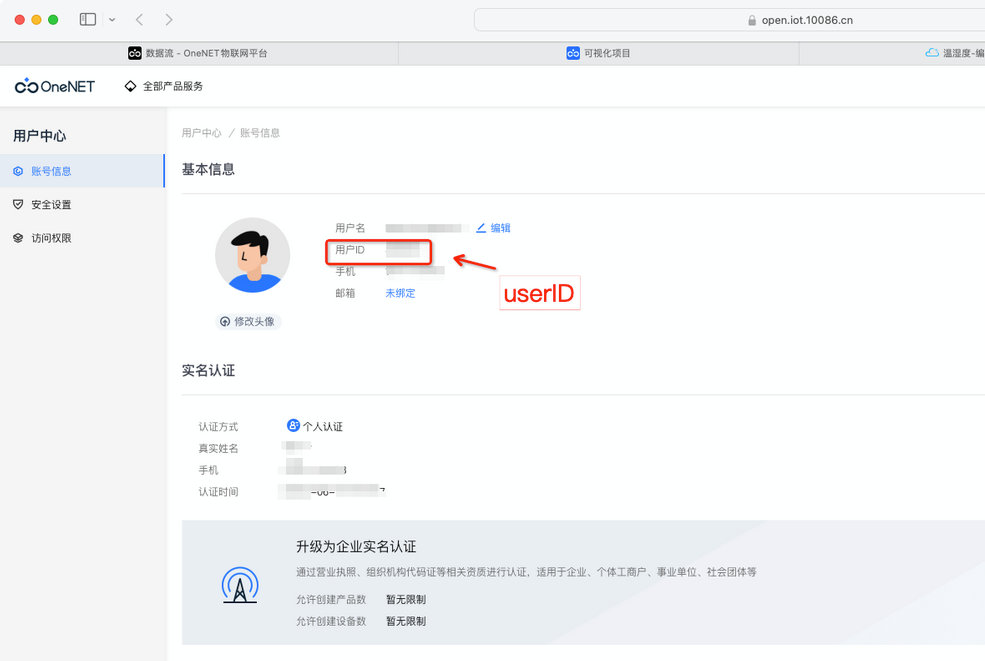Click the 个人认证 badge icon
Image resolution: width=985 pixels, height=661 pixels.
click(x=293, y=426)
